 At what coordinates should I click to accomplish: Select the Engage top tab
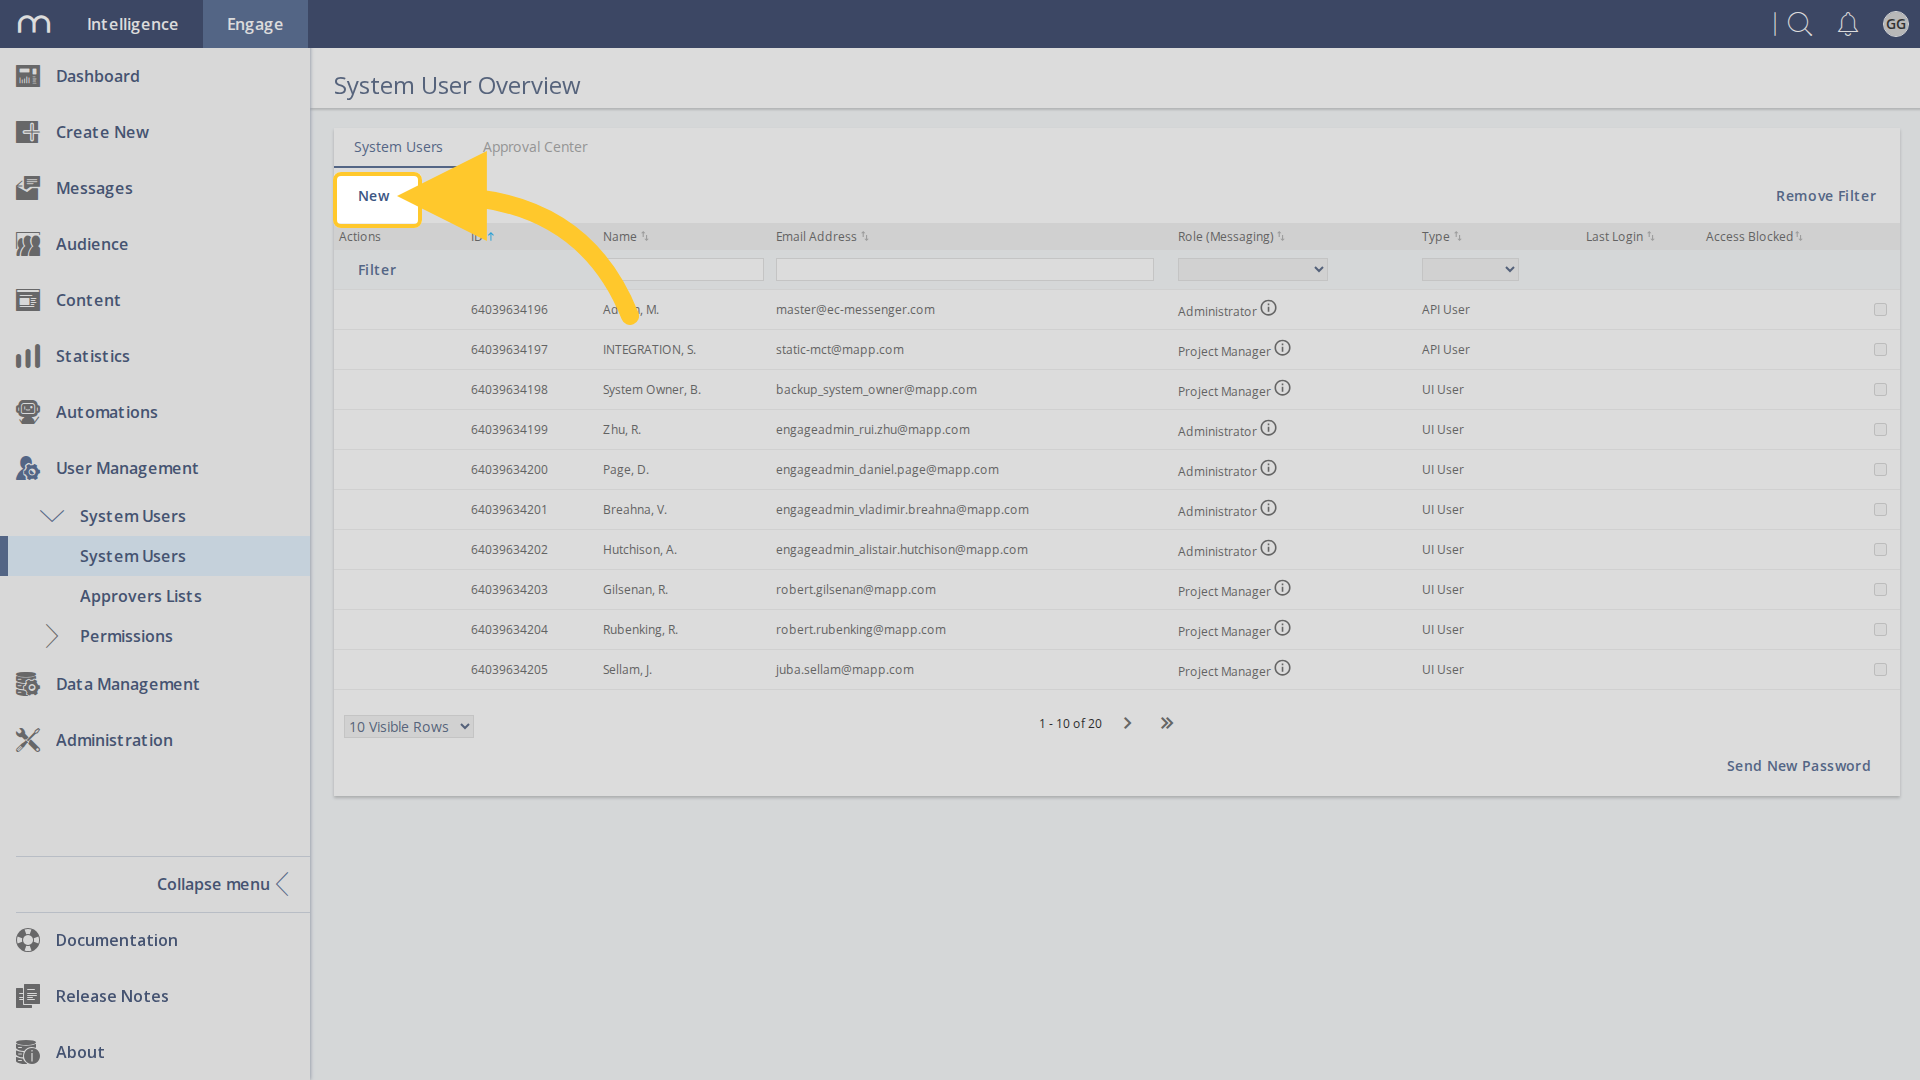click(255, 24)
